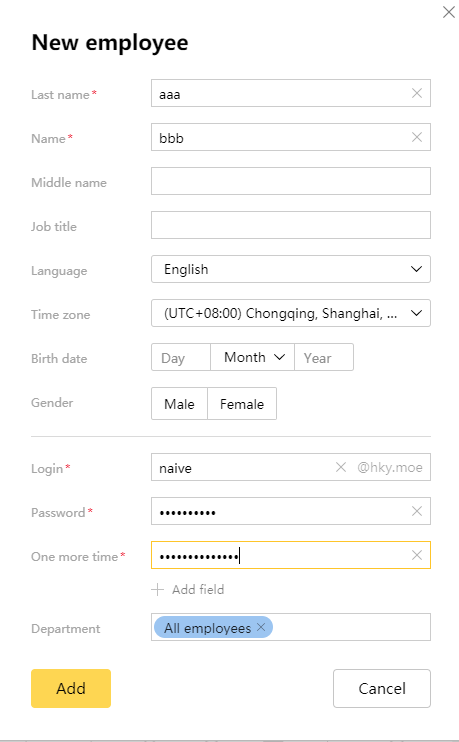
Task: Click the Login label
Action: 47,469
